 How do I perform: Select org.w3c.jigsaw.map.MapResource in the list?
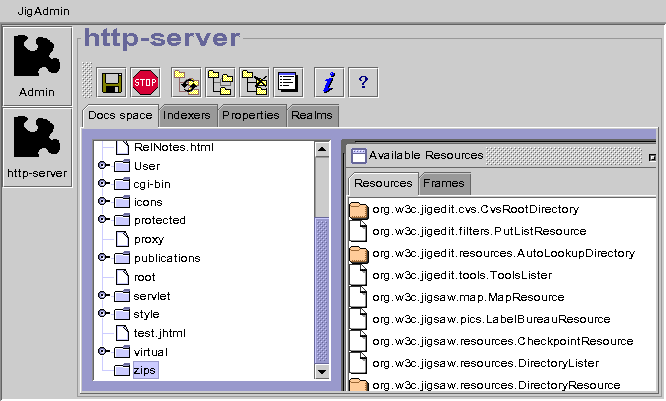pos(467,297)
